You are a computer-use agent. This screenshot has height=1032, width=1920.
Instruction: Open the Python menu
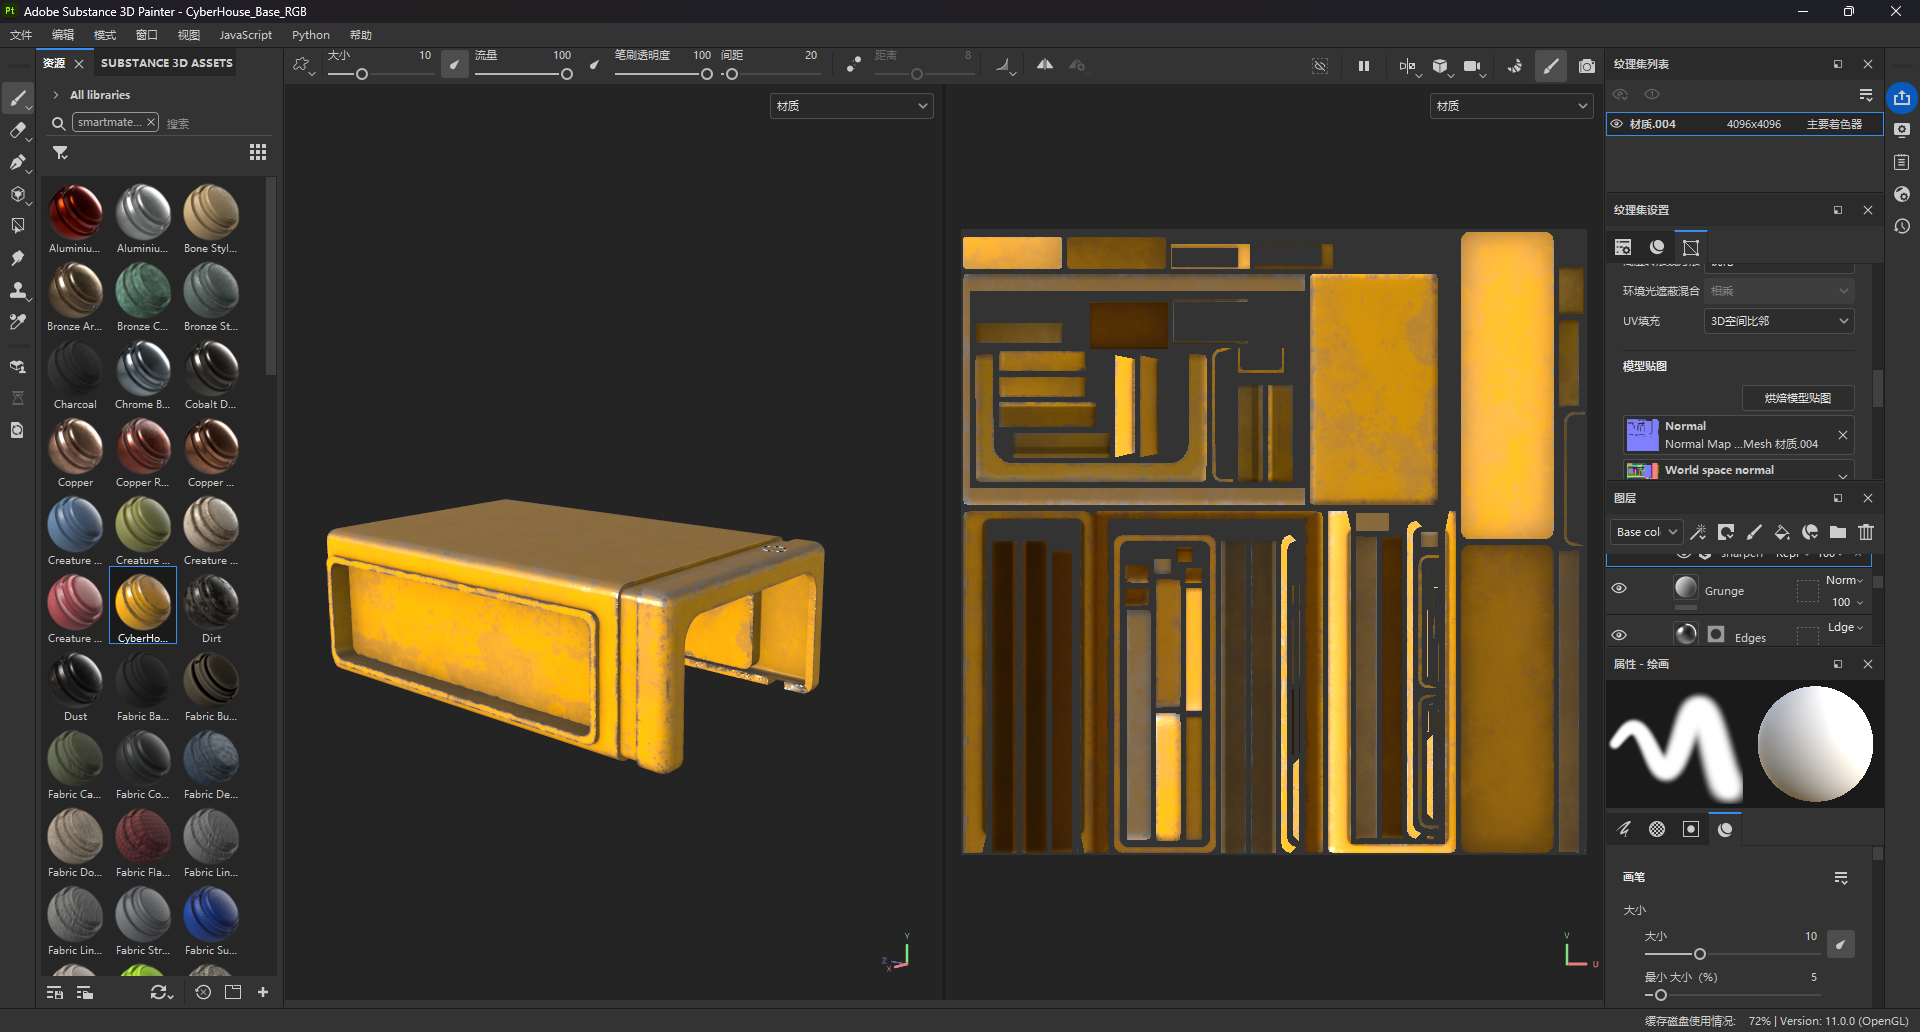[311, 35]
